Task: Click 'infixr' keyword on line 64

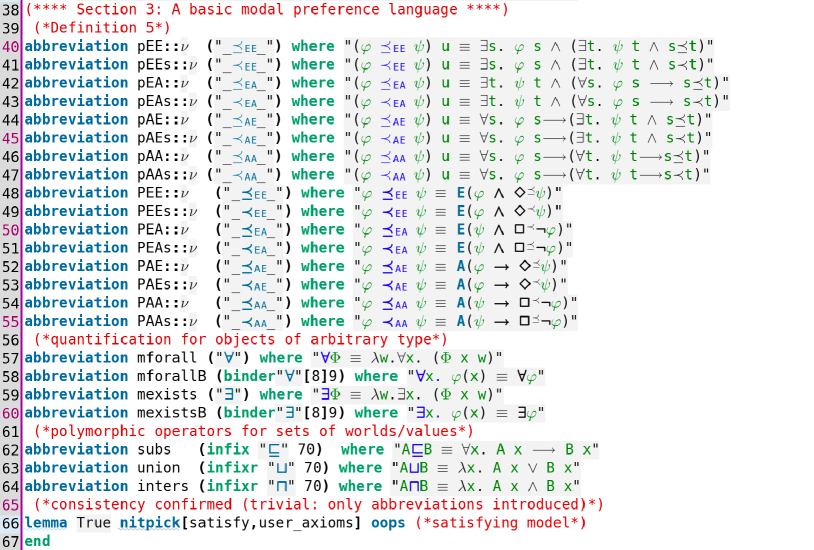Action: (x=232, y=486)
